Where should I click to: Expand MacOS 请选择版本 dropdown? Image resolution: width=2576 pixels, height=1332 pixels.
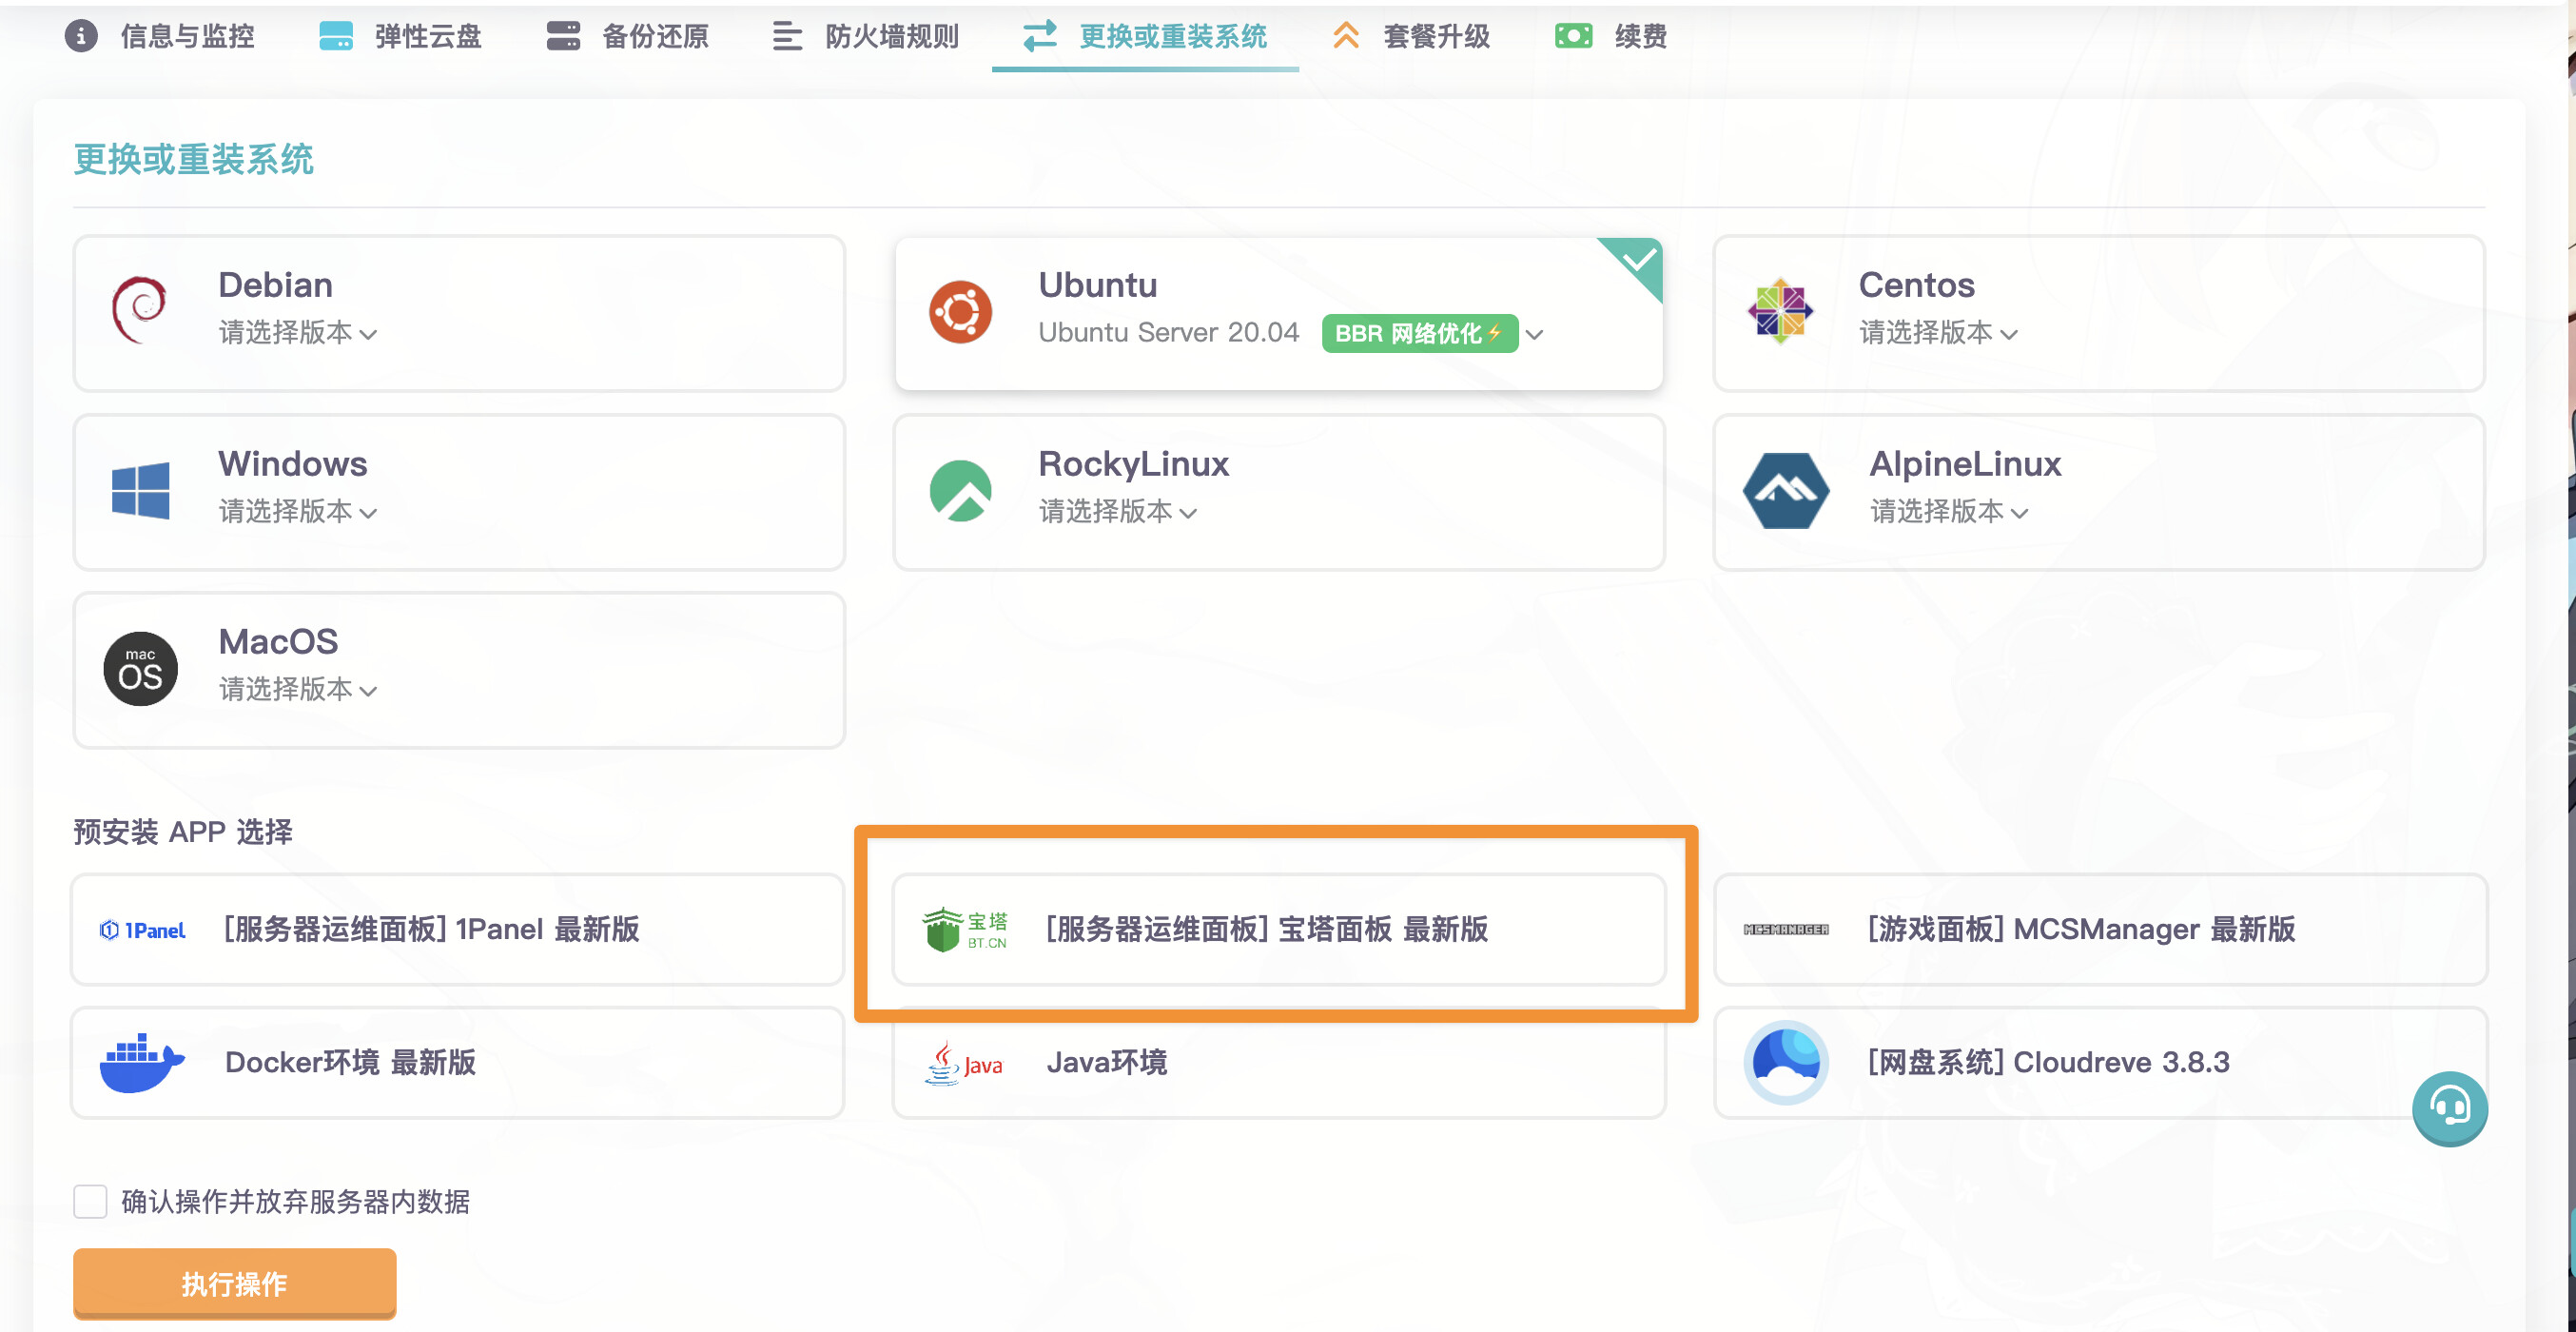[298, 689]
